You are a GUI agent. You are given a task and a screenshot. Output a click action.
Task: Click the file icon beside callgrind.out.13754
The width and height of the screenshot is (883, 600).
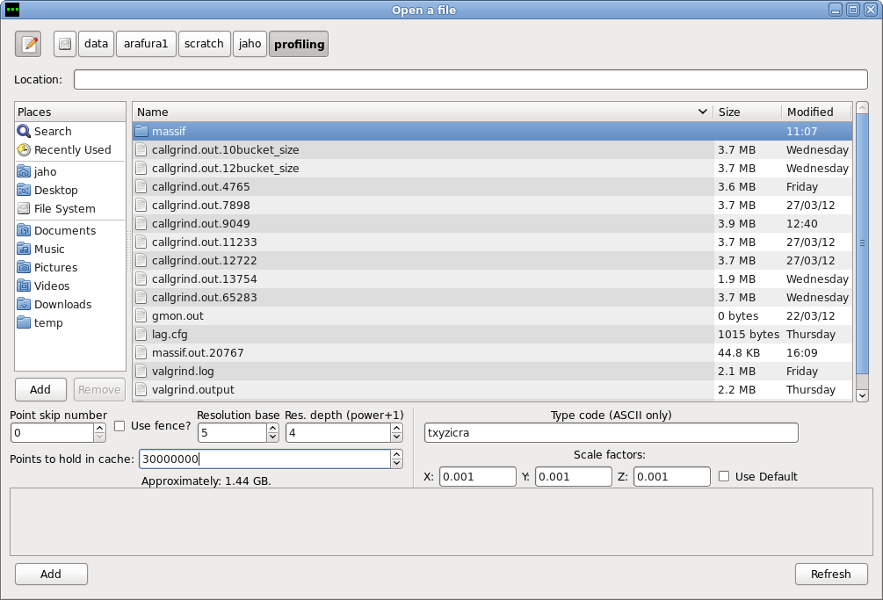point(141,279)
